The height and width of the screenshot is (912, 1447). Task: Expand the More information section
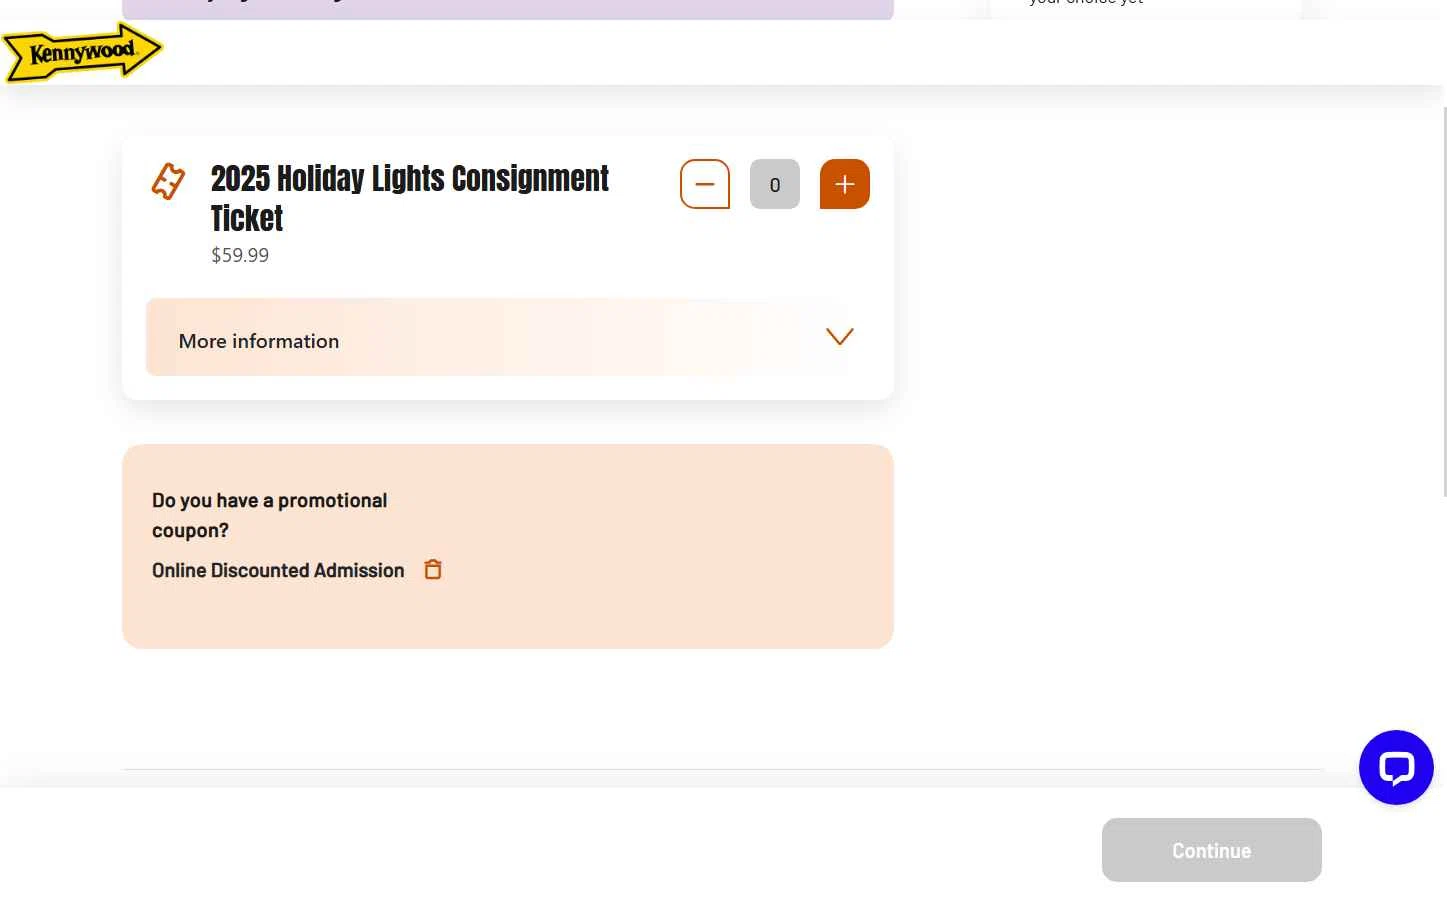tap(259, 341)
